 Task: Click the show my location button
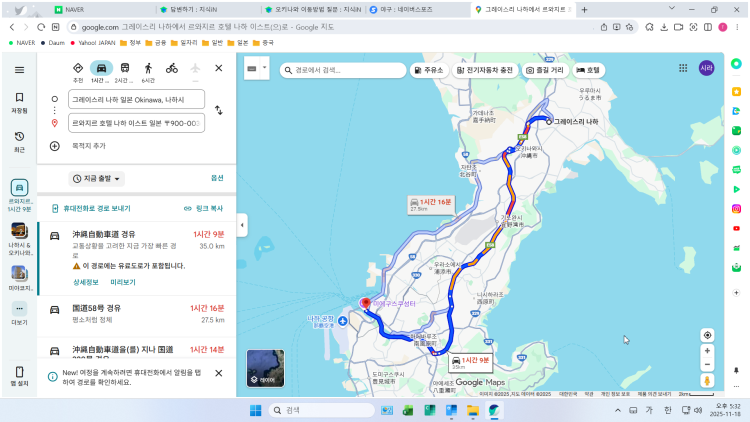pyautogui.click(x=707, y=335)
